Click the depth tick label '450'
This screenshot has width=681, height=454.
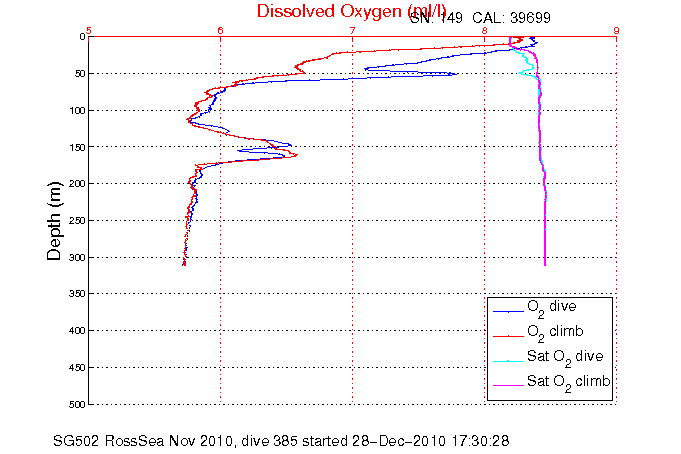pyautogui.click(x=77, y=368)
